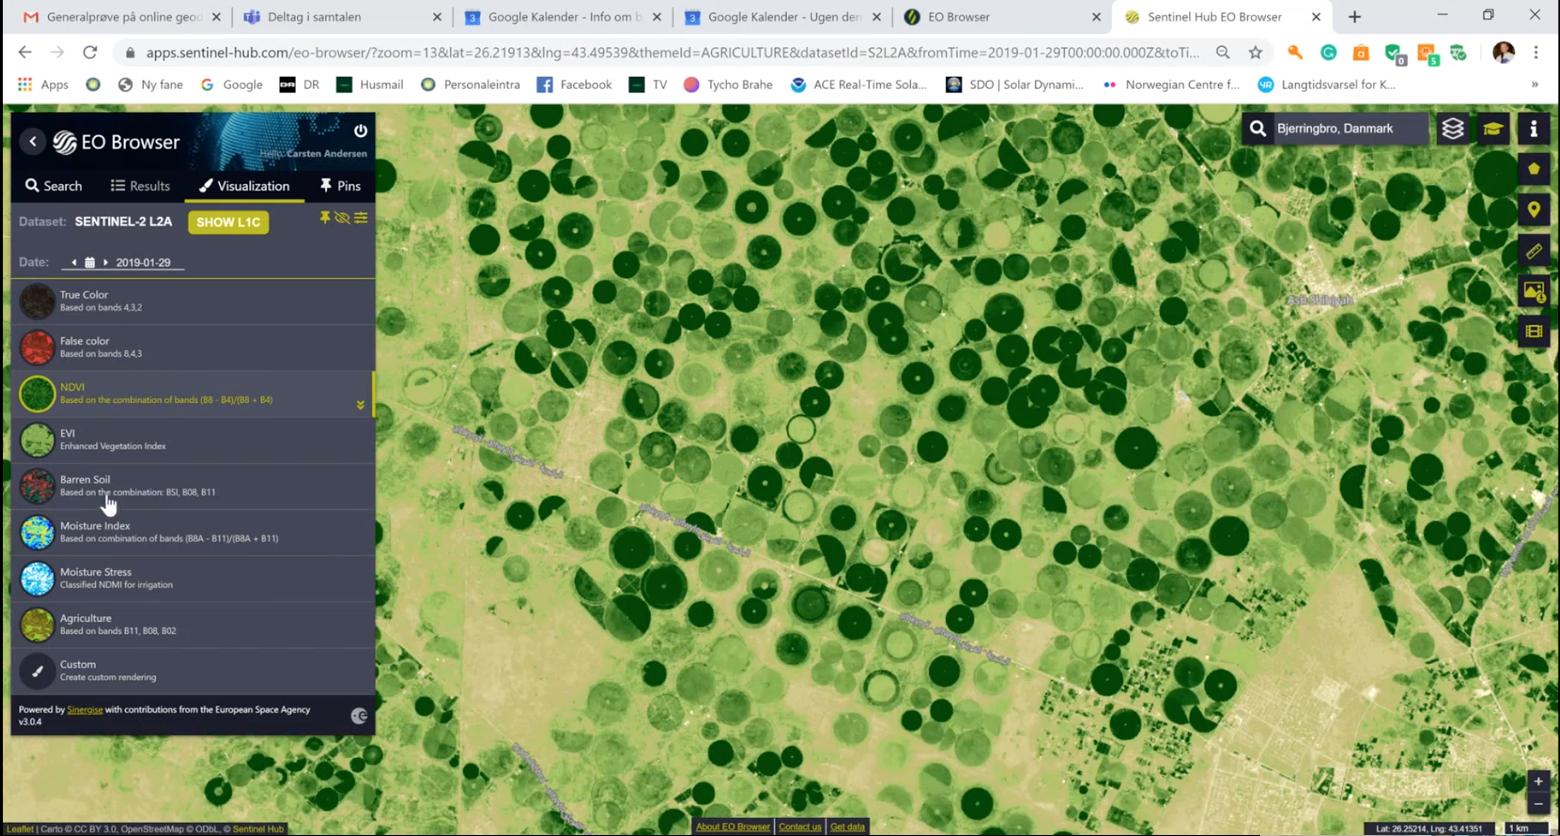Expand the NDVI layer details chevron
Screen dimensions: 1560x836
360,405
